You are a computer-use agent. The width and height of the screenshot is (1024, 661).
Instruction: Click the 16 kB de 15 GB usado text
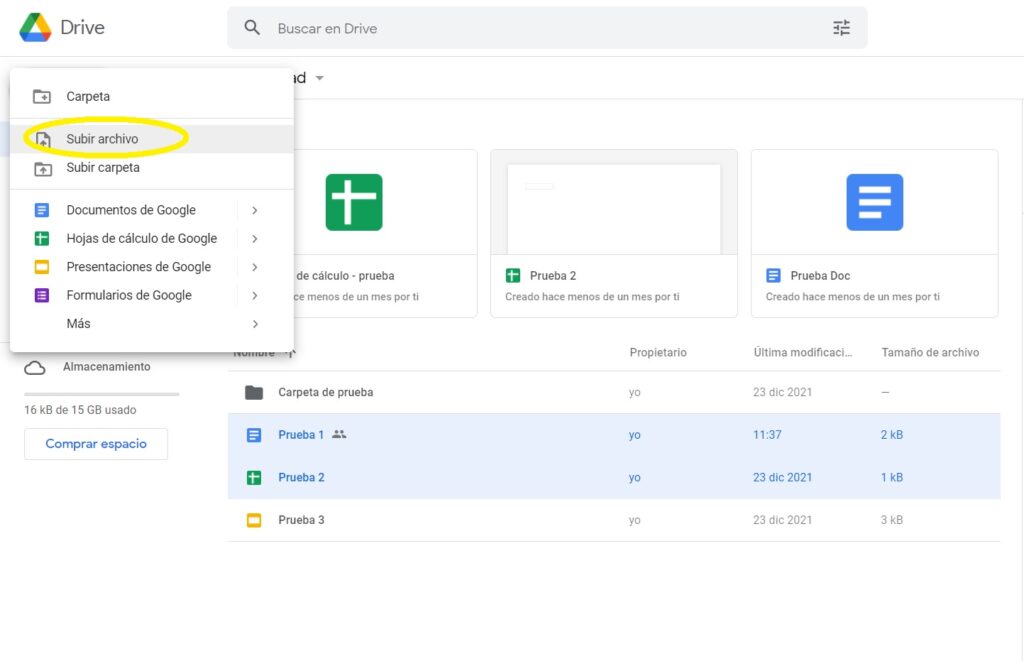(x=80, y=410)
